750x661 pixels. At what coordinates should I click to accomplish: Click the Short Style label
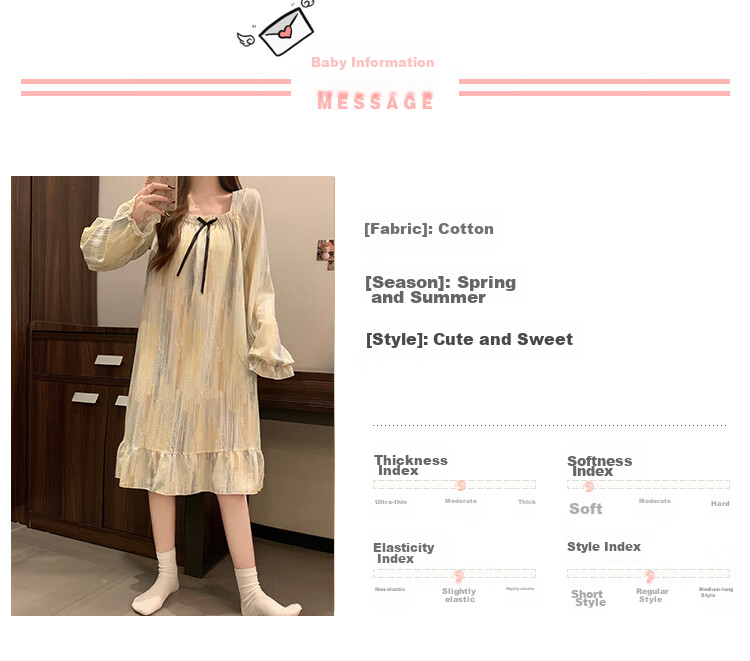click(588, 598)
